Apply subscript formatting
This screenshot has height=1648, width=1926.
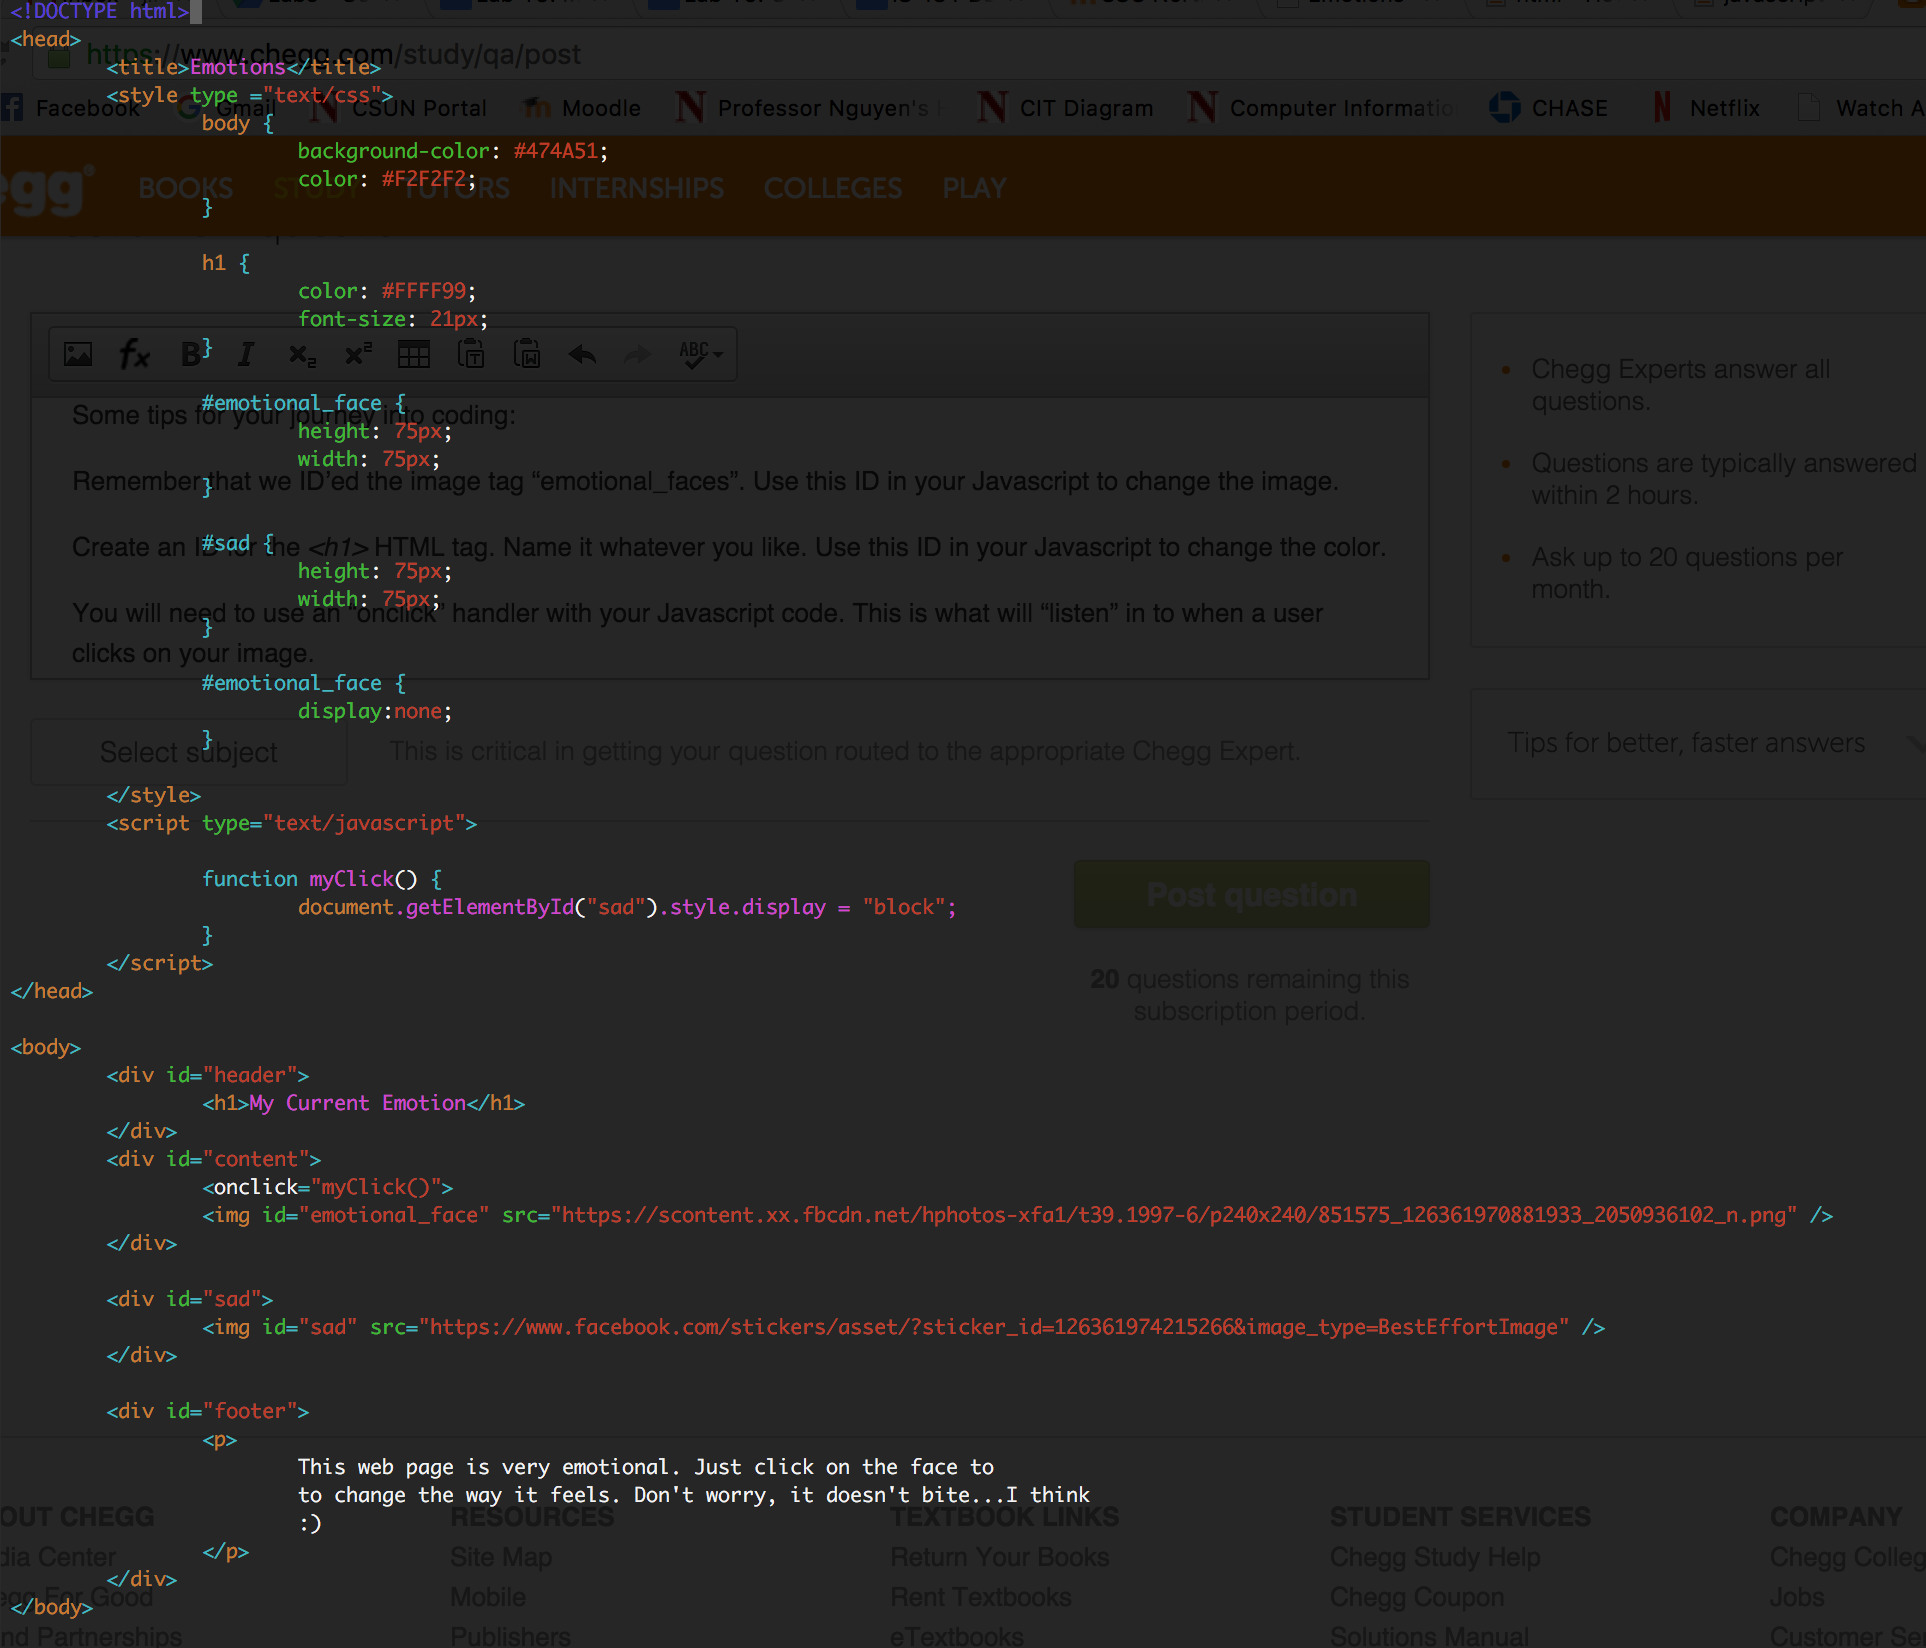click(302, 355)
